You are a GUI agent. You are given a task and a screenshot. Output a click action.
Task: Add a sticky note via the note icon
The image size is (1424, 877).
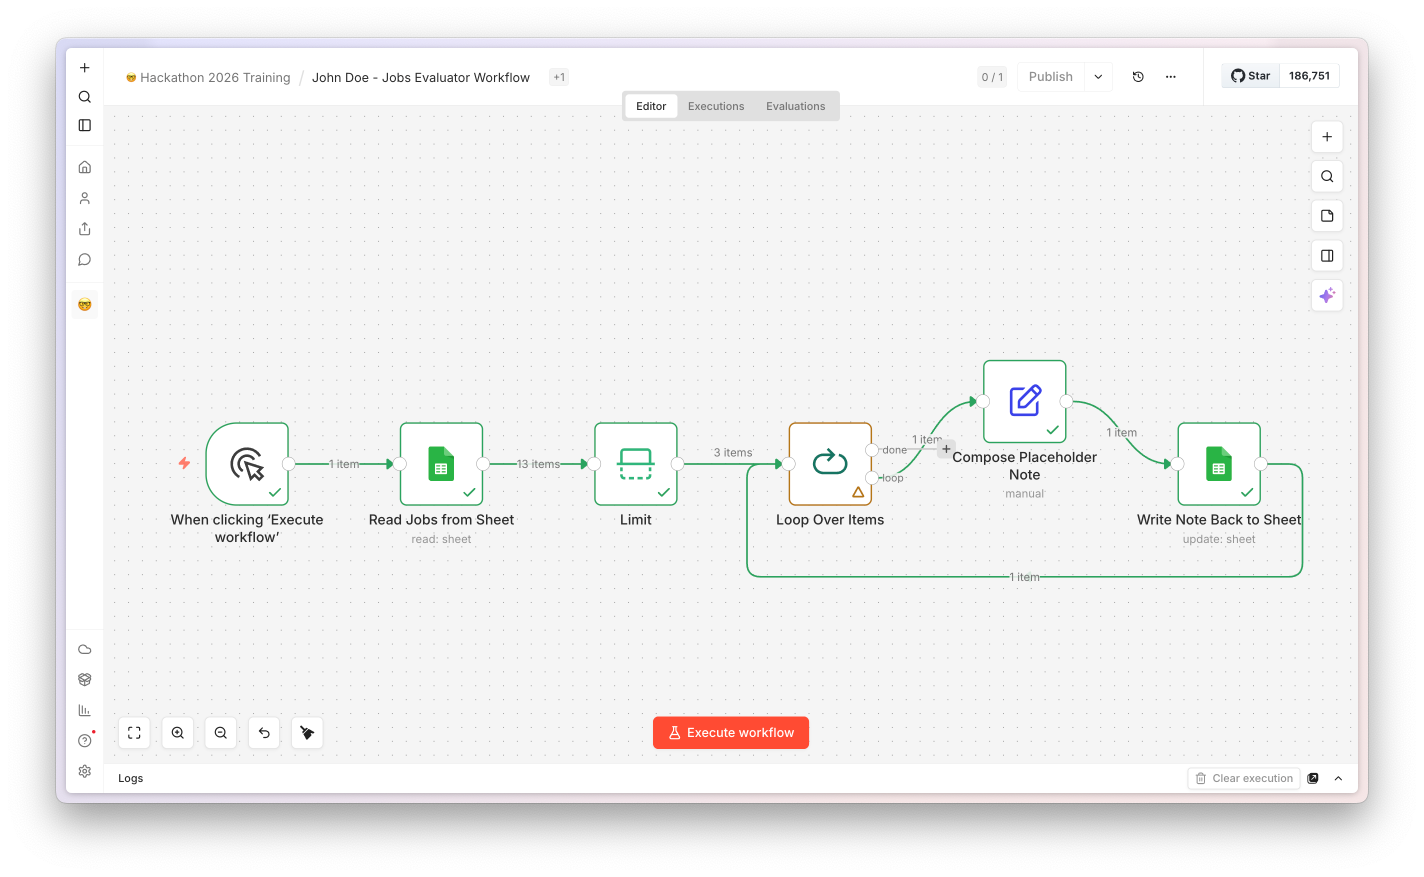click(x=1327, y=216)
